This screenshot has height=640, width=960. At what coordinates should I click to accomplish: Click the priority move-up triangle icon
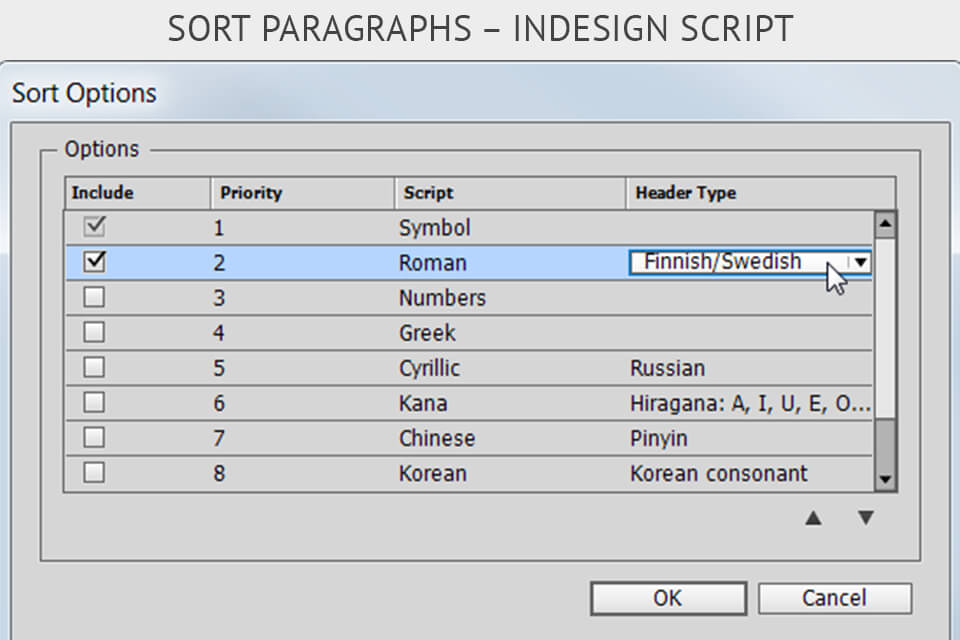tap(815, 519)
